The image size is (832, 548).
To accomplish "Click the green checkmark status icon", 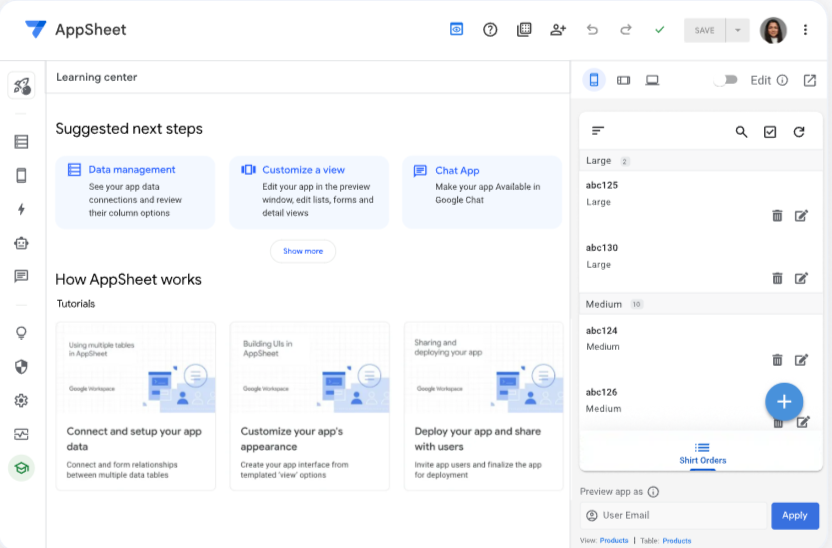I will [x=660, y=30].
